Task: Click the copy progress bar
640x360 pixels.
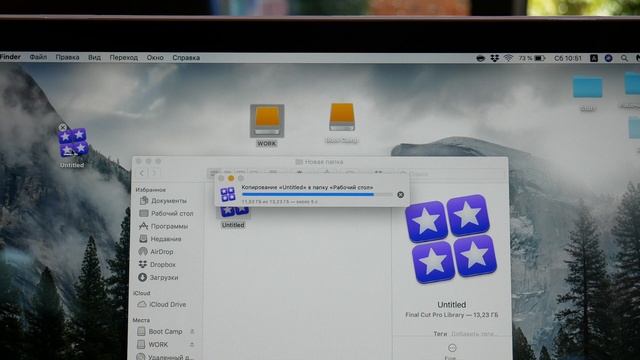Action: (317, 195)
